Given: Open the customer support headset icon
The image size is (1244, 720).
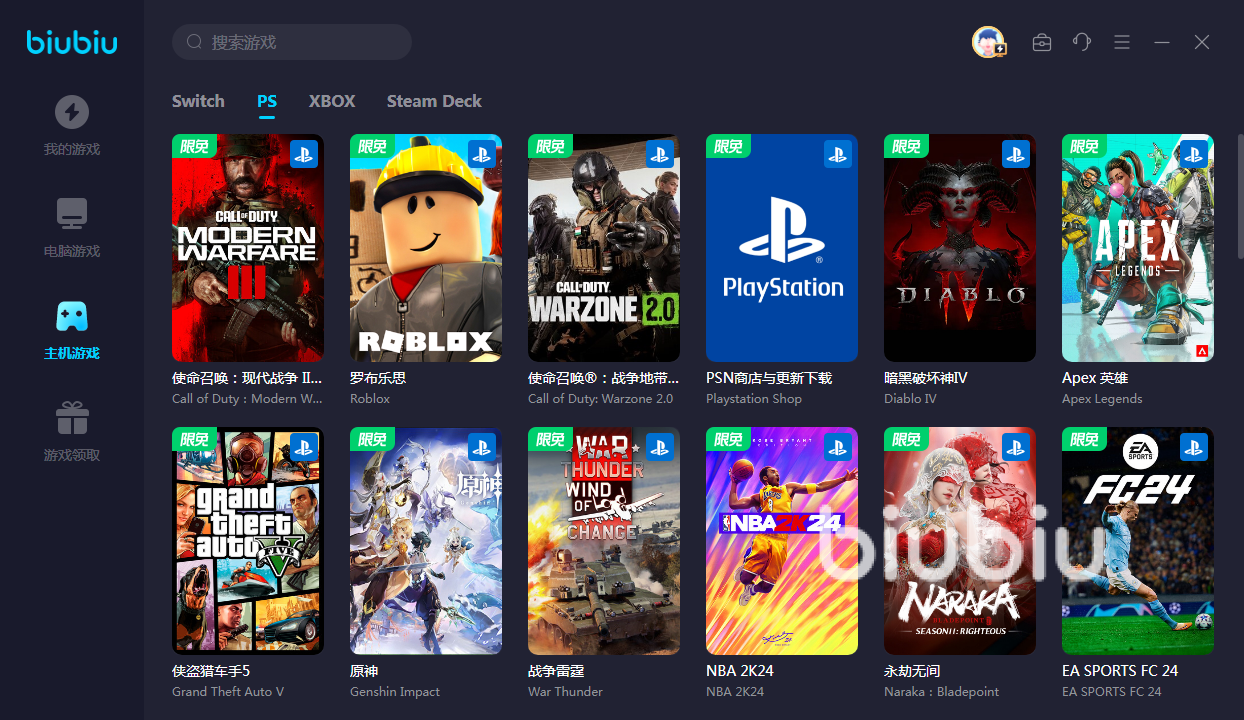Looking at the screenshot, I should [1081, 42].
